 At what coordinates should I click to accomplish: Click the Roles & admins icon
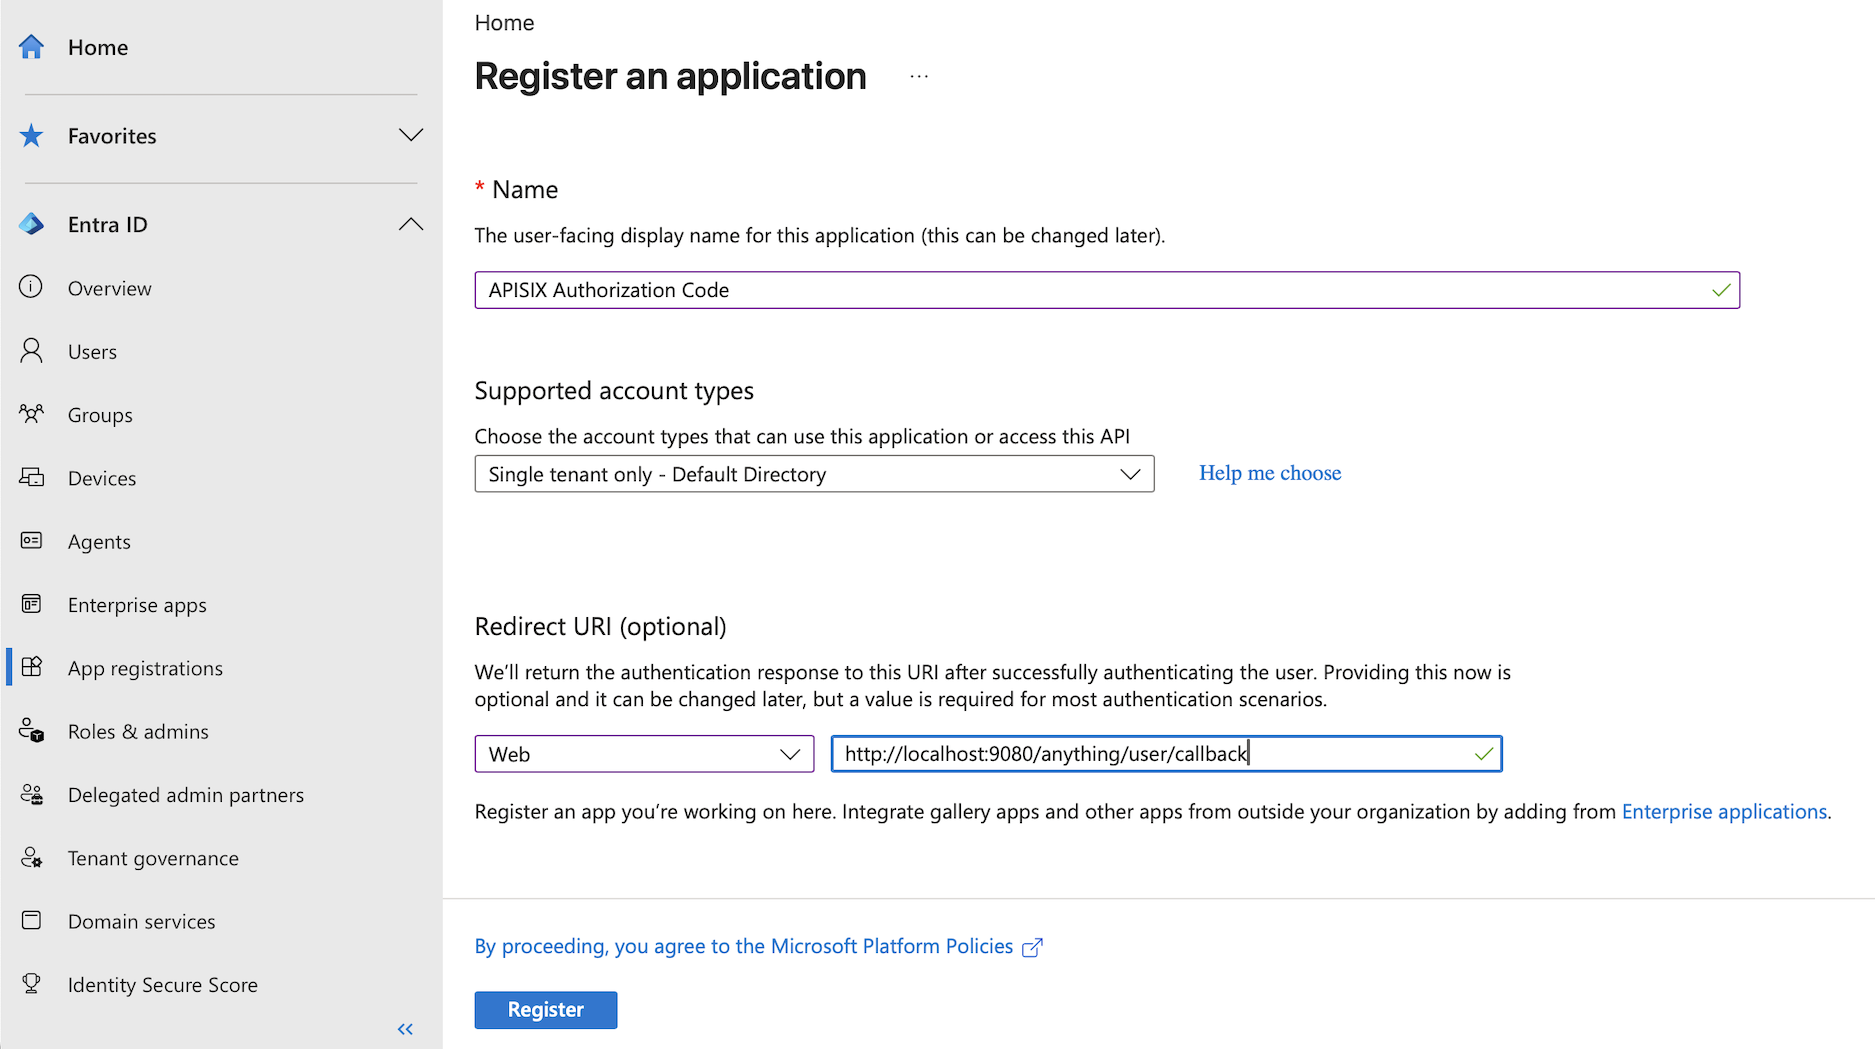pos(32,730)
